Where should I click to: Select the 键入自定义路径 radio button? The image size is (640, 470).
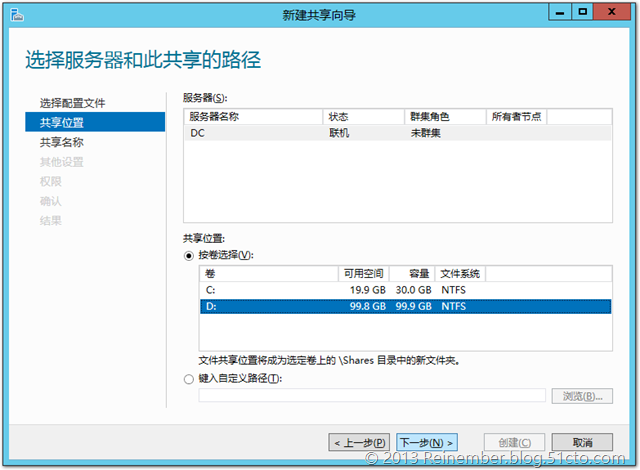pos(189,379)
